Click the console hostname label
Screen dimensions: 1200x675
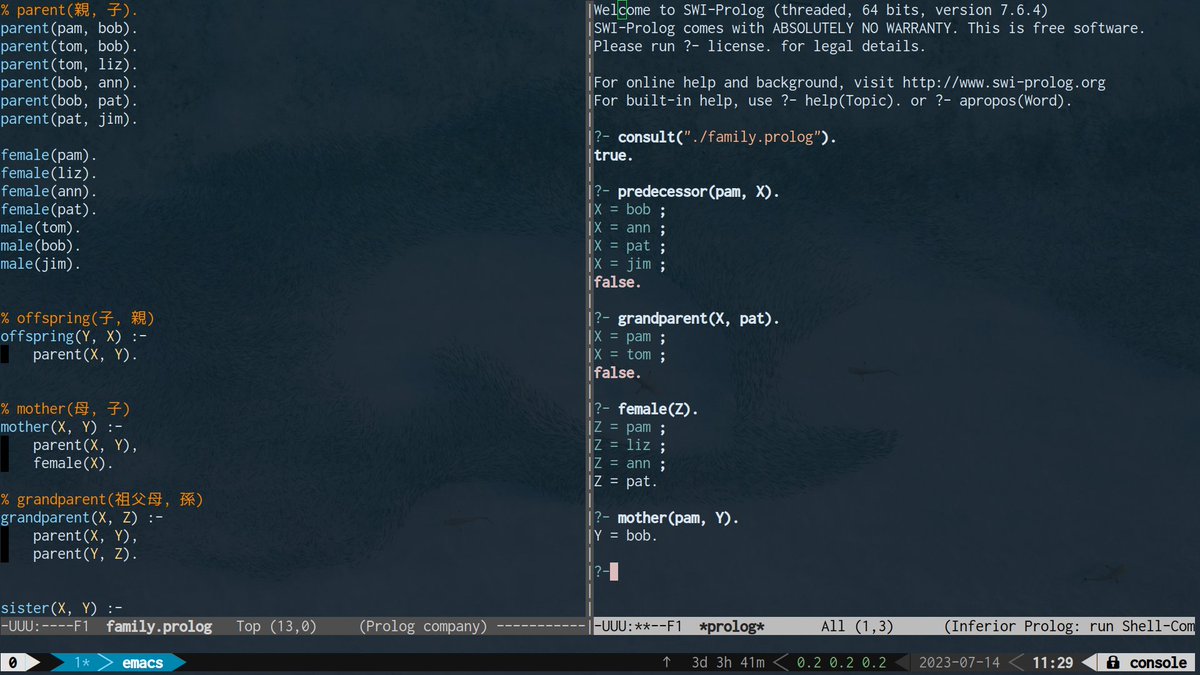(x=1158, y=663)
